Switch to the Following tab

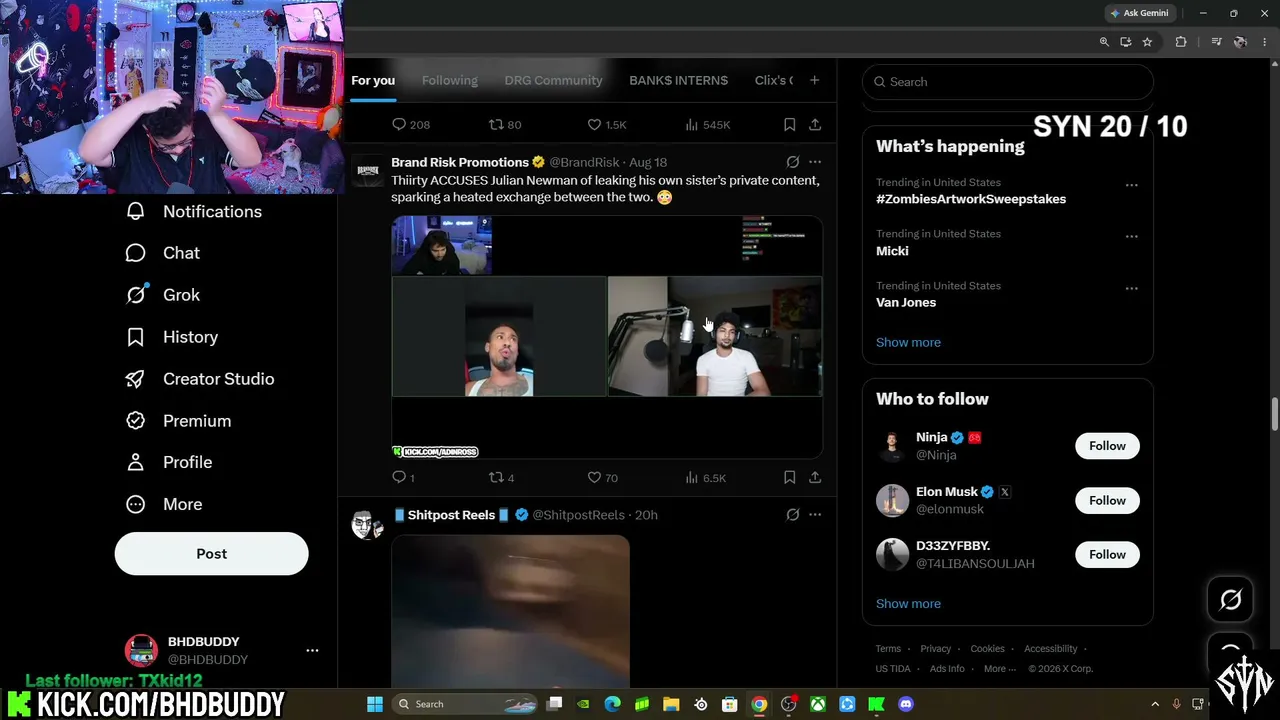tap(450, 80)
